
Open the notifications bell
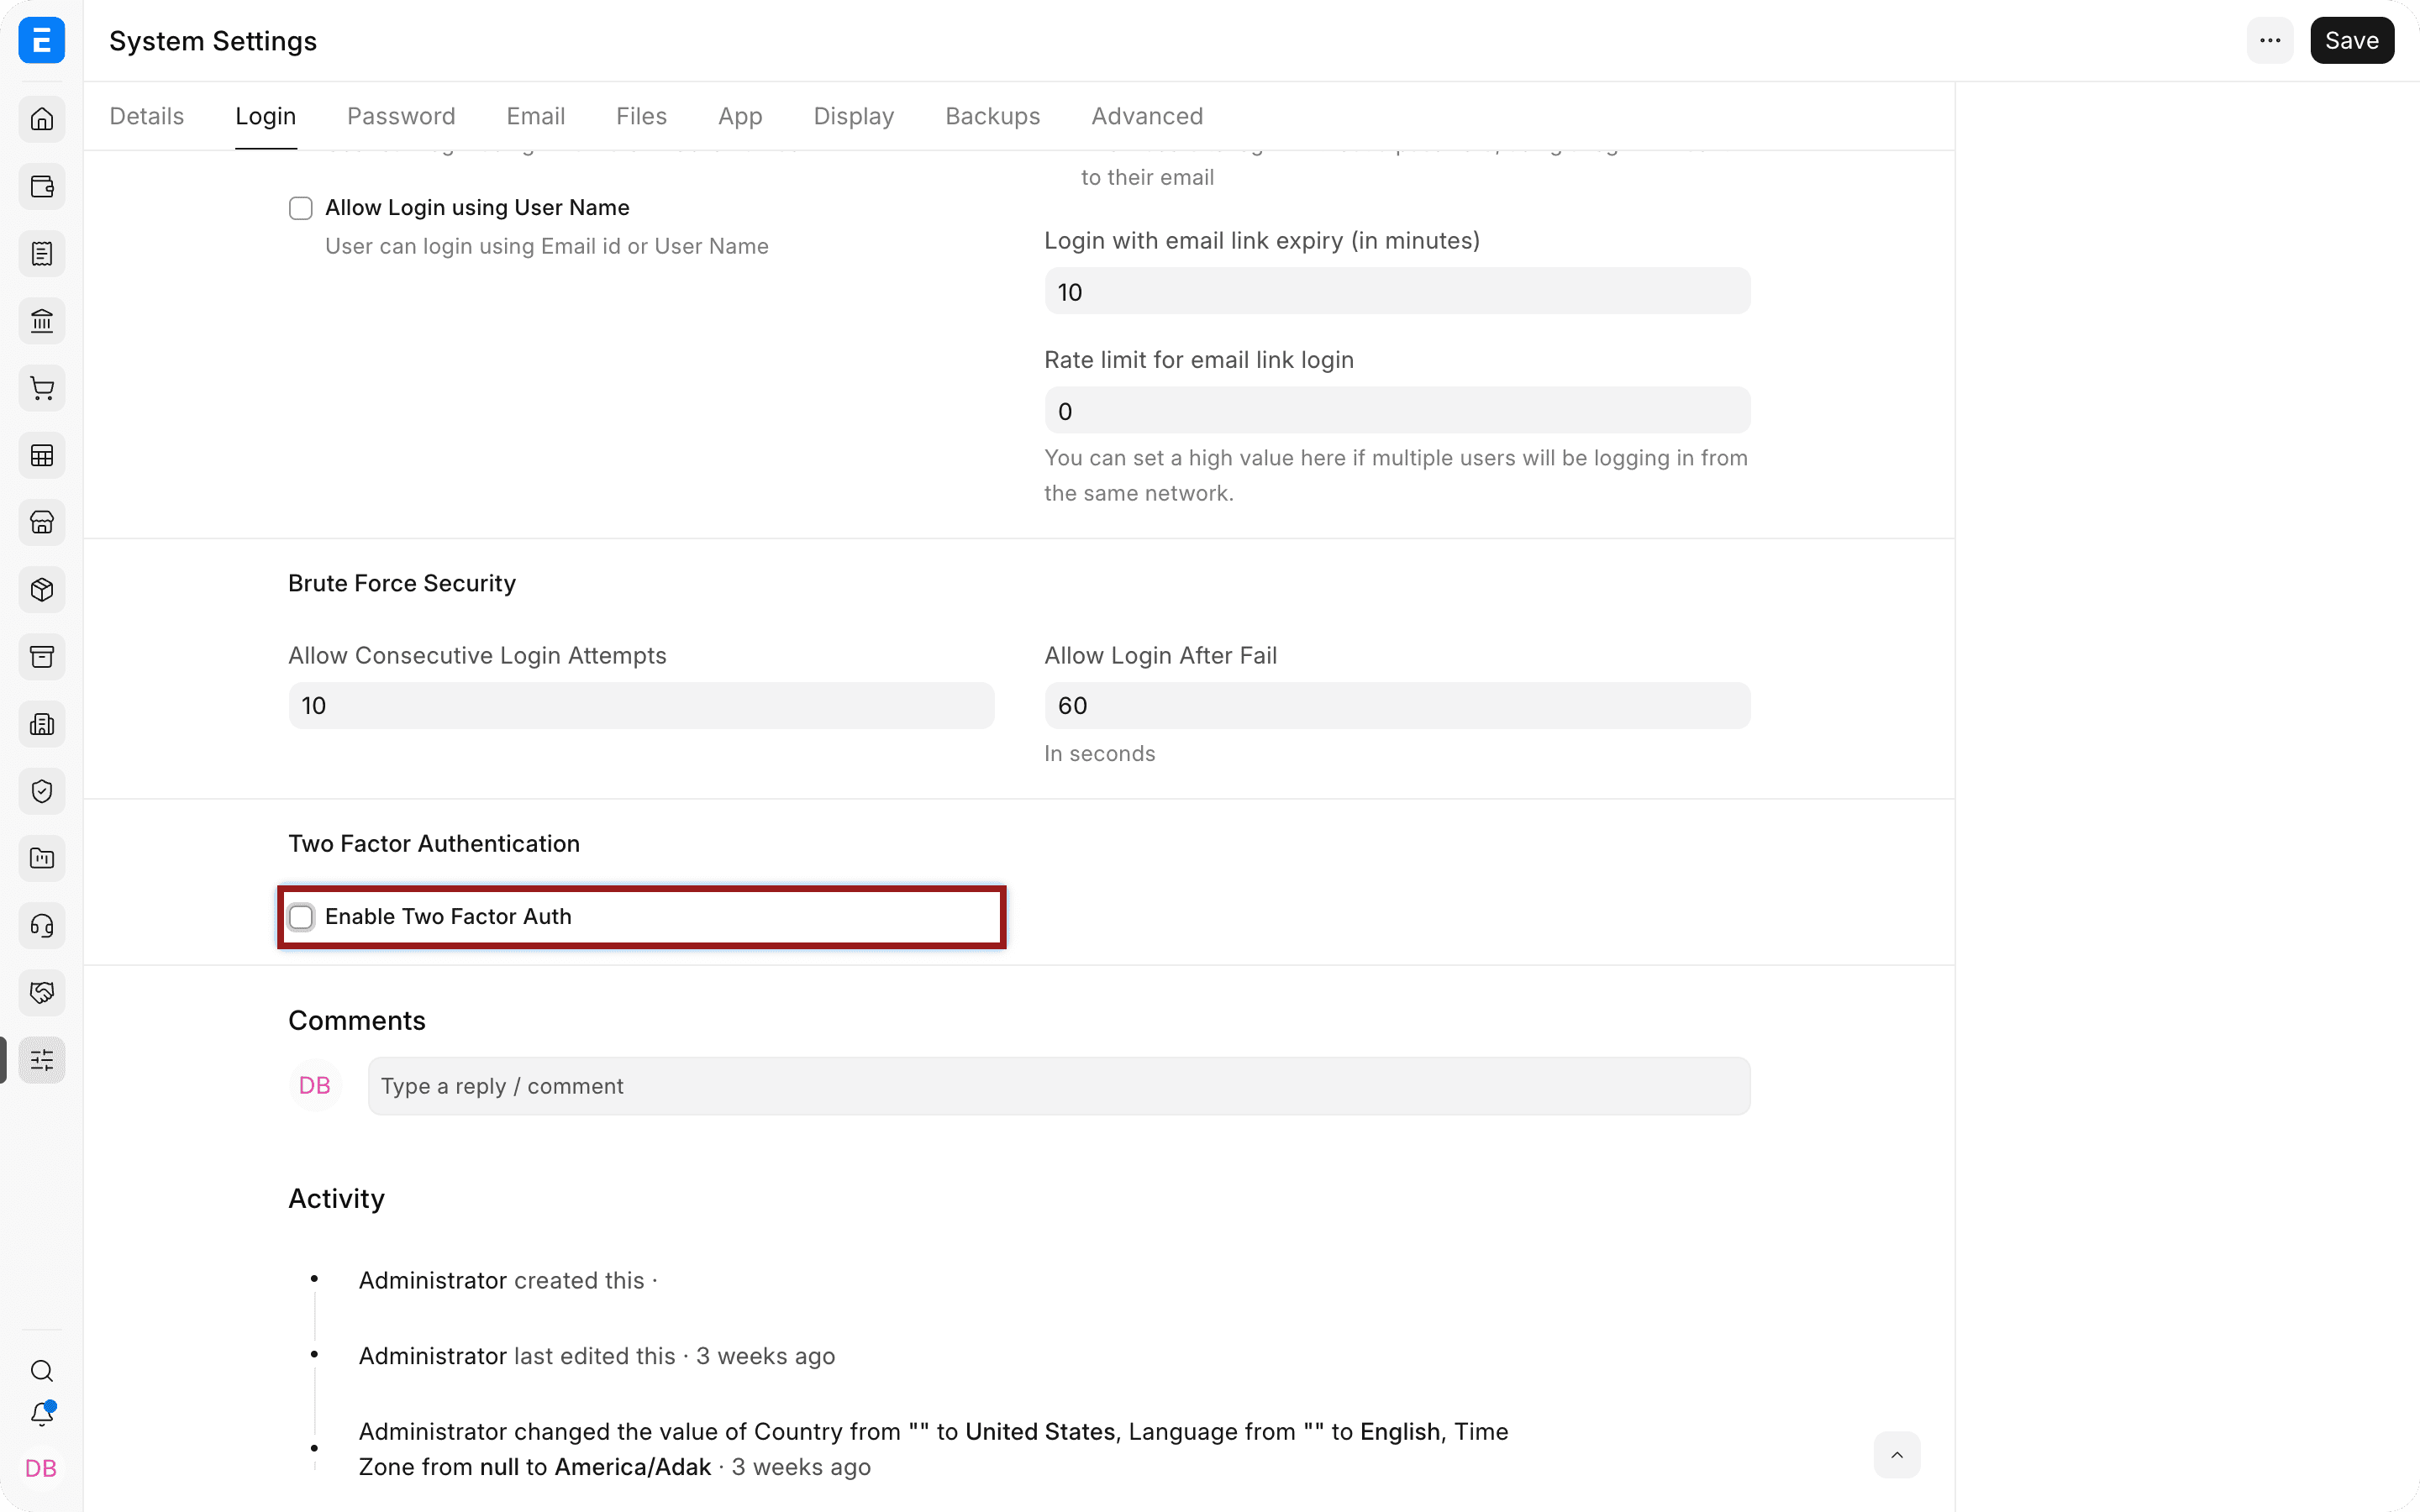[x=41, y=1414]
